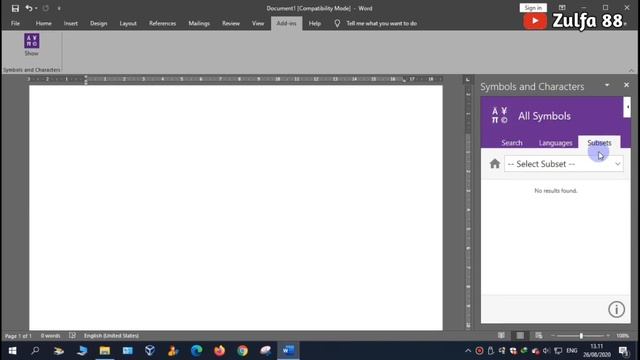Click the tab selector at ruler corner
The image size is (640, 360).
pyautogui.click(x=468, y=79)
